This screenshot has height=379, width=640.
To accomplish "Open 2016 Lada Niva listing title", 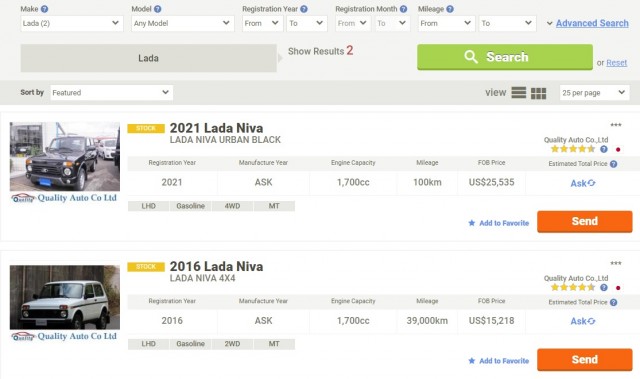I will tap(216, 266).
